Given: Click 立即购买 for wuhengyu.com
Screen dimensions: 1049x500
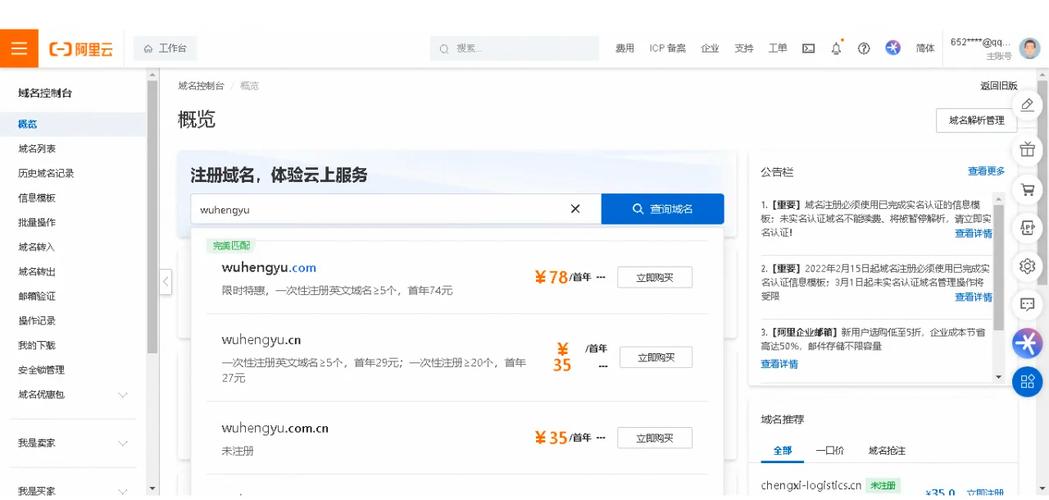Looking at the screenshot, I should click(654, 278).
